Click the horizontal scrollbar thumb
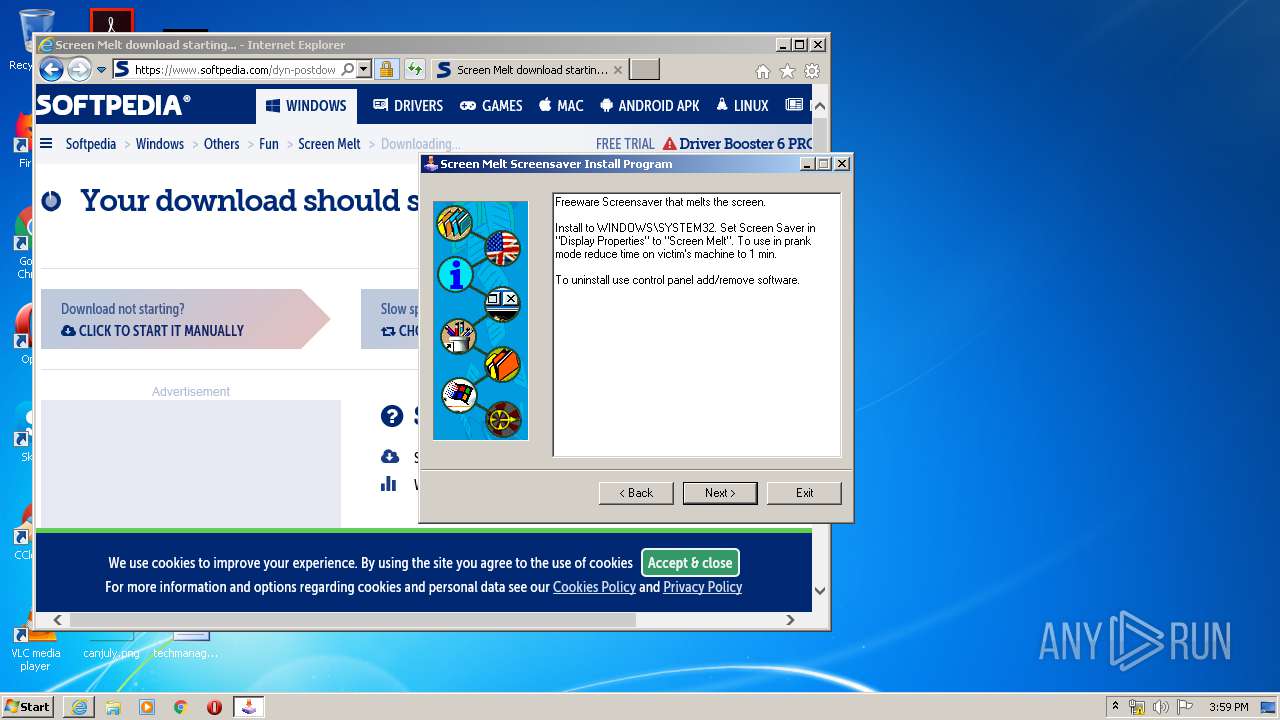Viewport: 1280px width, 720px height. click(352, 620)
